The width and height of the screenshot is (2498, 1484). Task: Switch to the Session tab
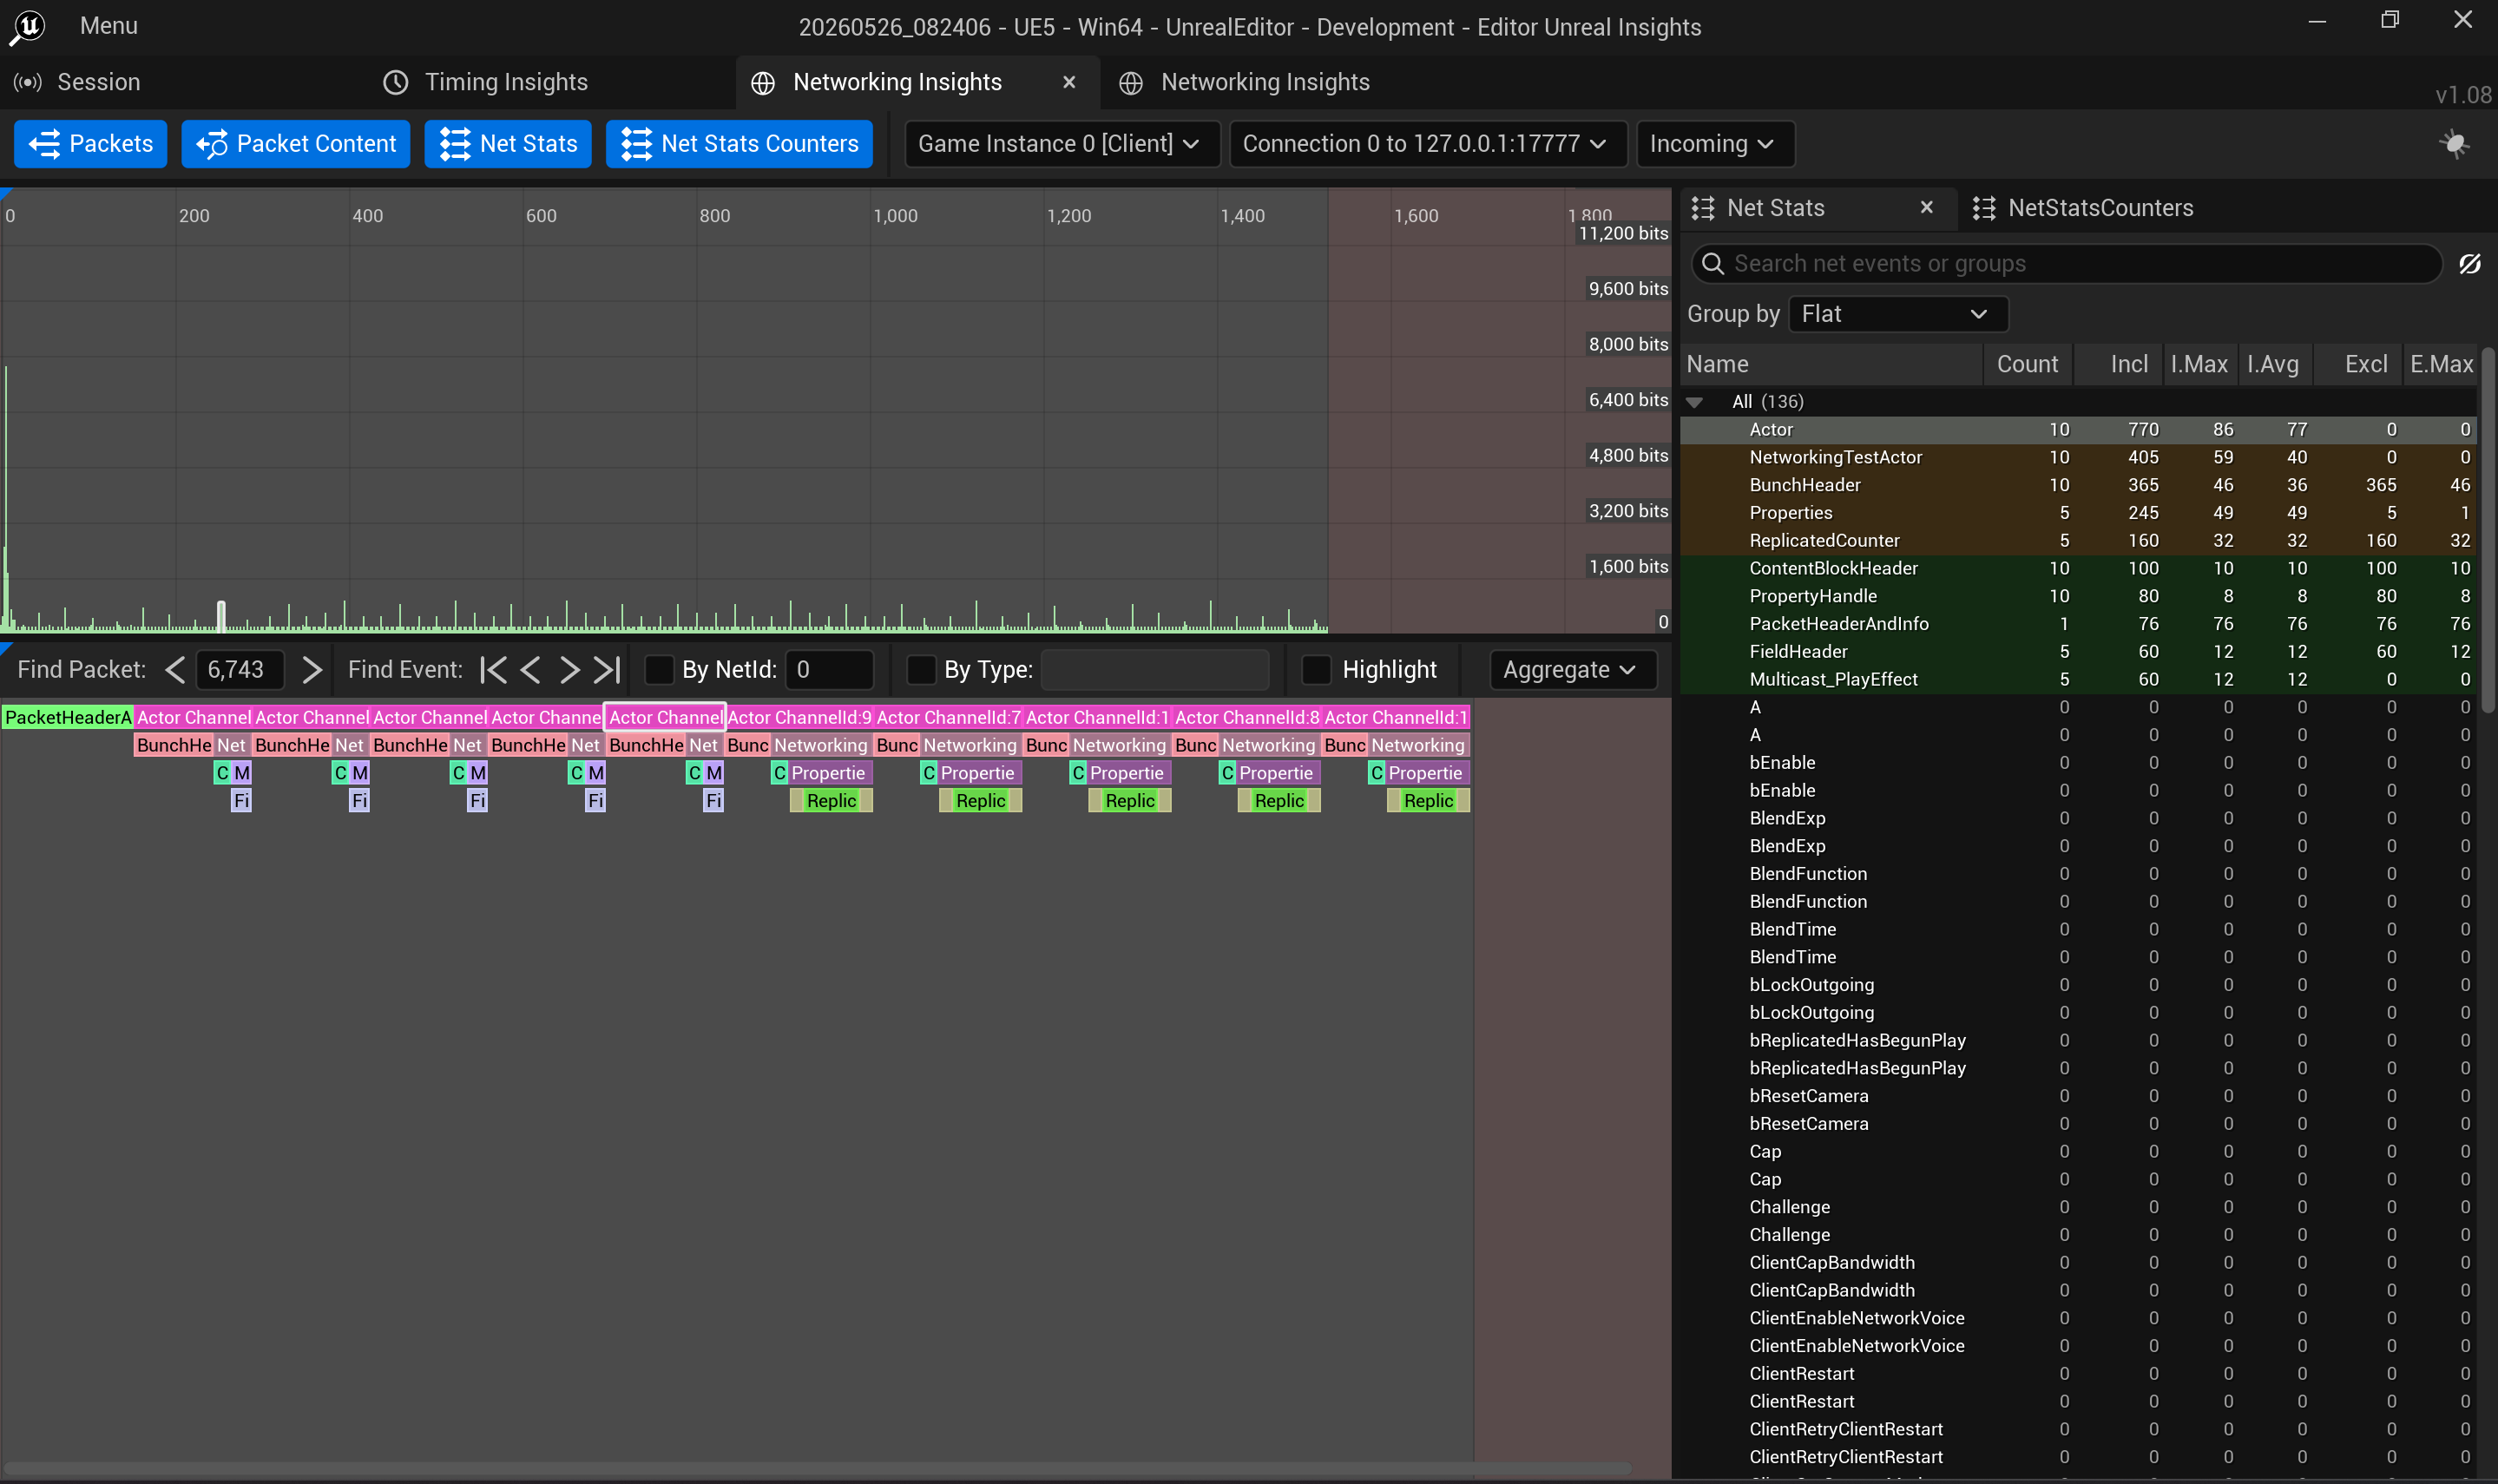77,82
